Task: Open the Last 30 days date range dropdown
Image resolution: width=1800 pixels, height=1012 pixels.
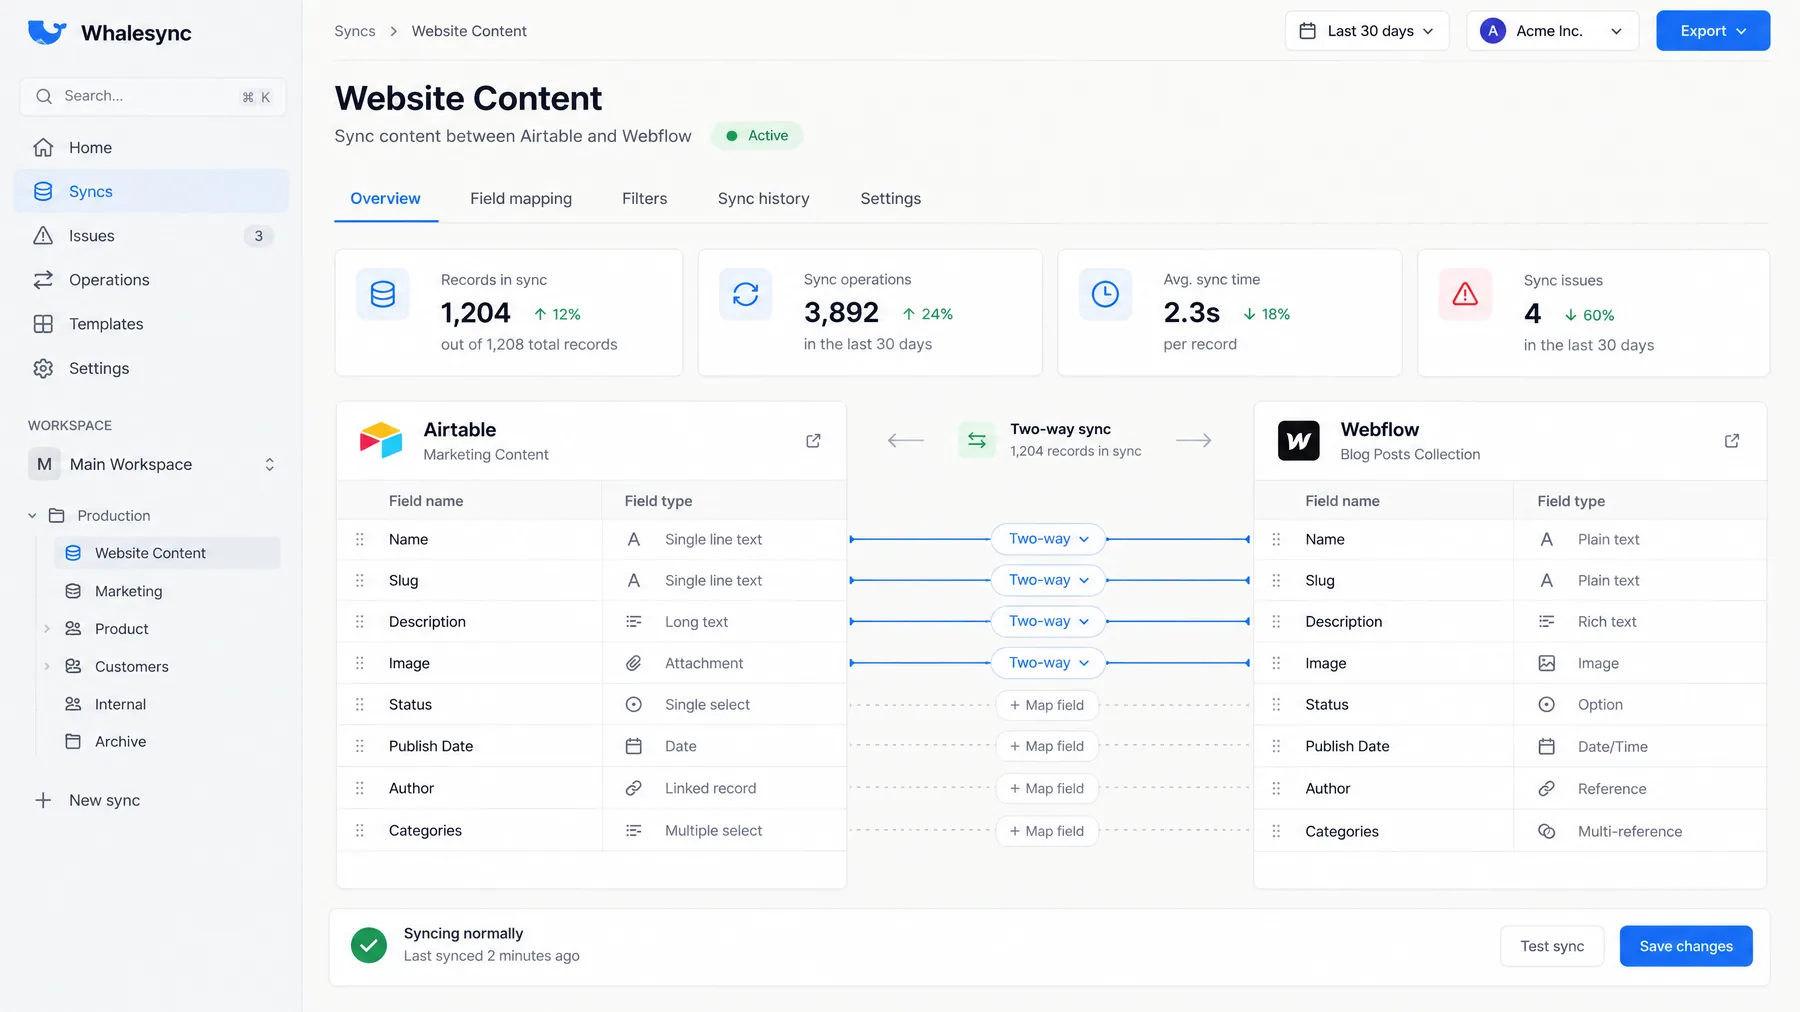Action: click(x=1367, y=31)
